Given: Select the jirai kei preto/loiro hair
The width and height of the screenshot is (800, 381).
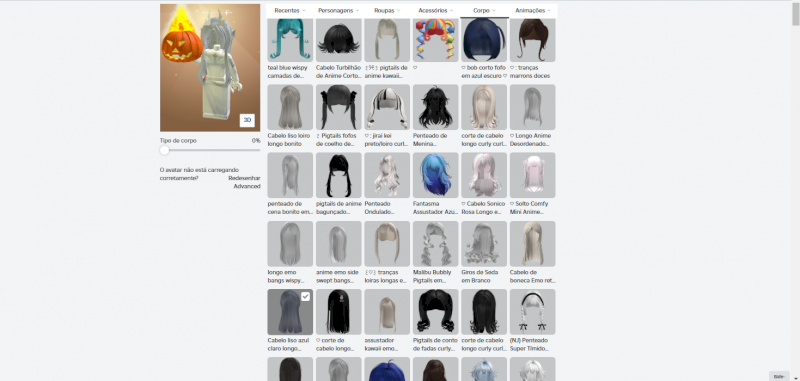Looking at the screenshot, I should click(x=387, y=107).
